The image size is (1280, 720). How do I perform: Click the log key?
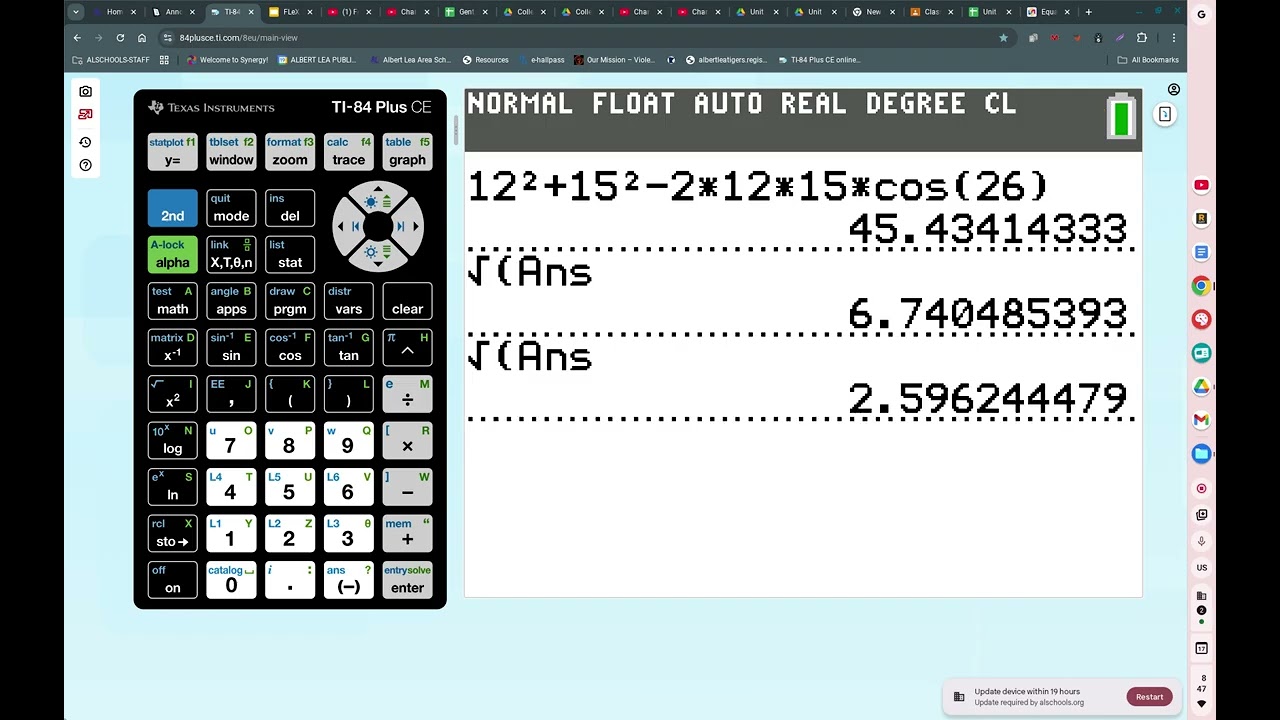pos(172,440)
